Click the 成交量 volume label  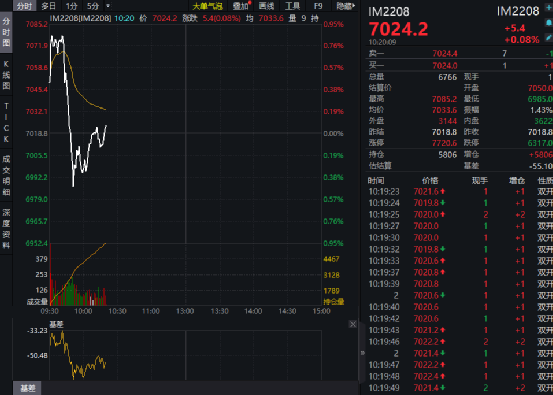tap(37, 302)
